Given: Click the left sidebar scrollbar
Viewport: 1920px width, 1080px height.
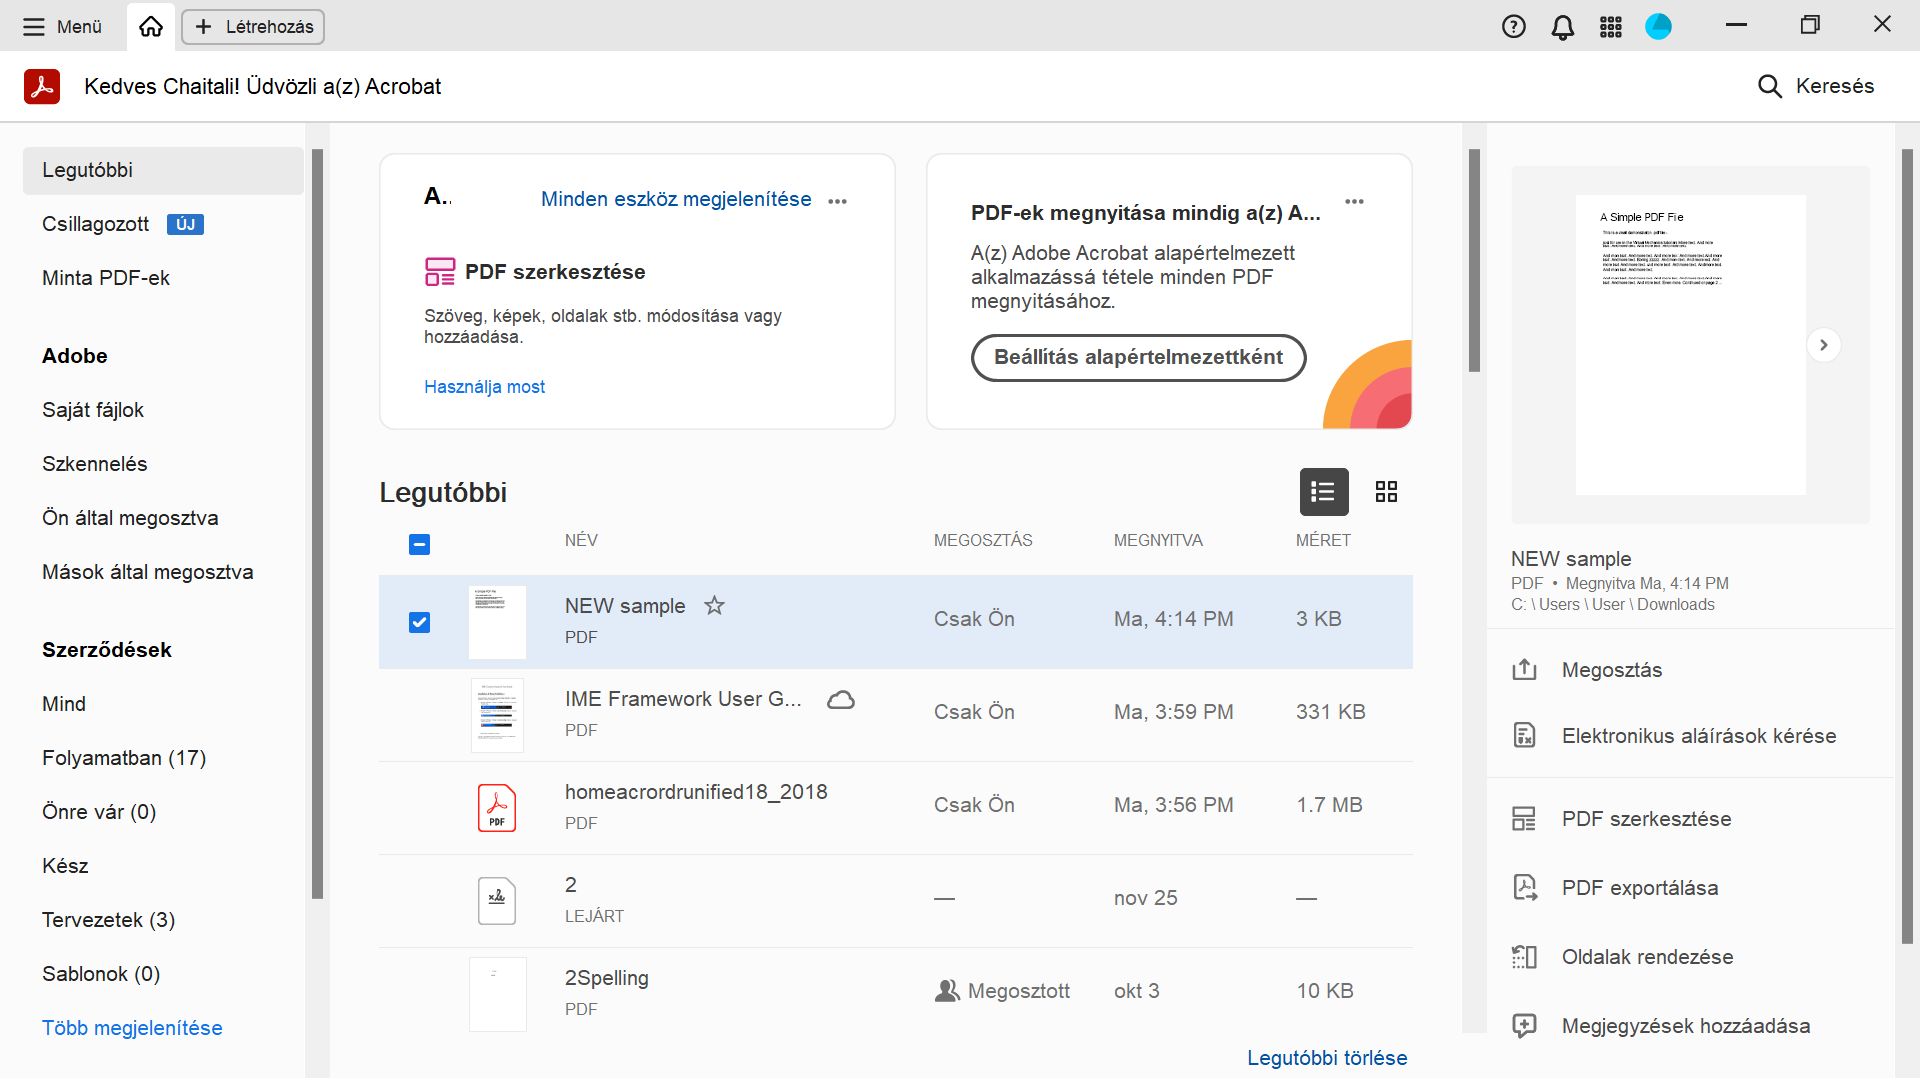Looking at the screenshot, I should (317, 524).
